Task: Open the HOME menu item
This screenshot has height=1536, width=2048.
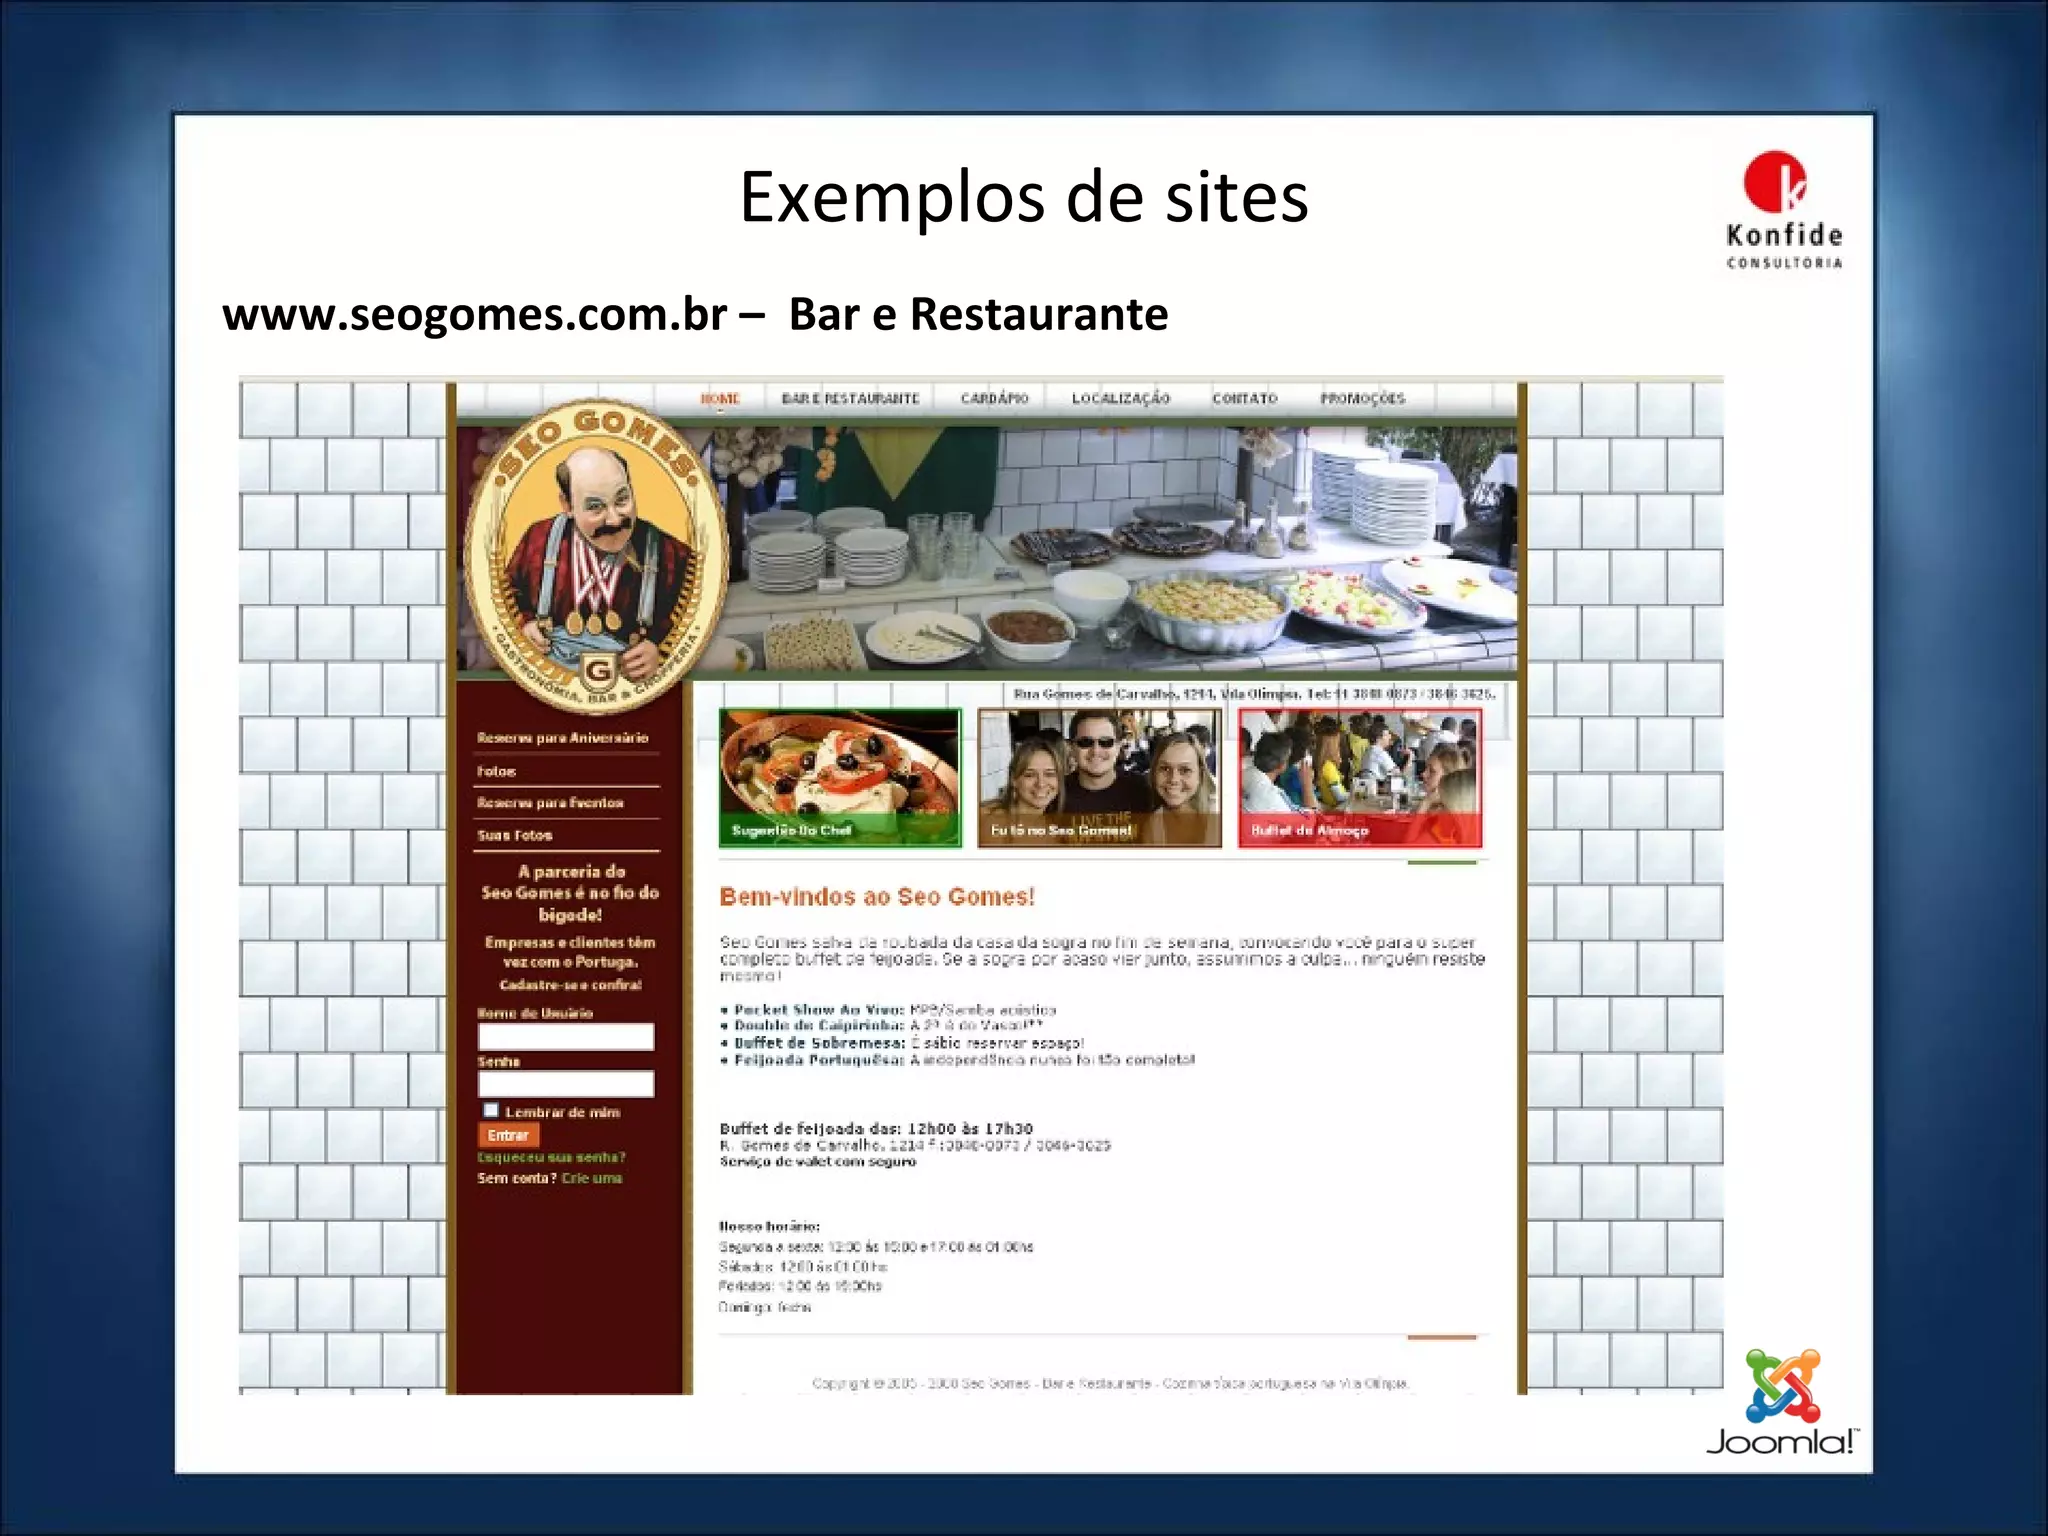Action: pyautogui.click(x=720, y=399)
